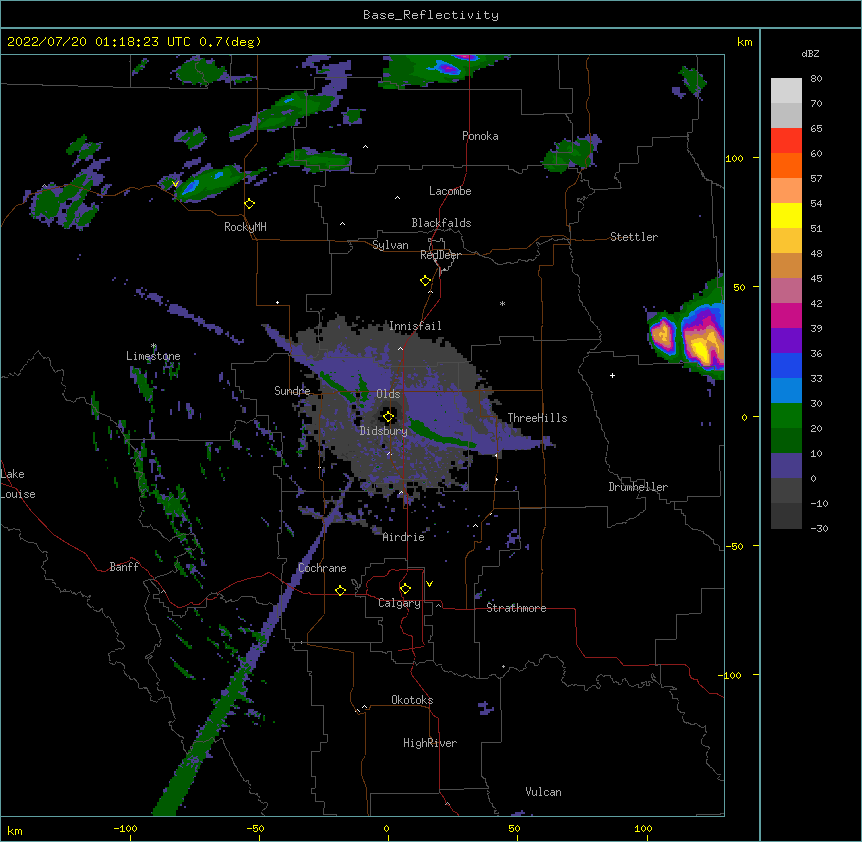This screenshot has width=862, height=842.
Task: Click the yellow marker below Cochrane
Action: 340,590
